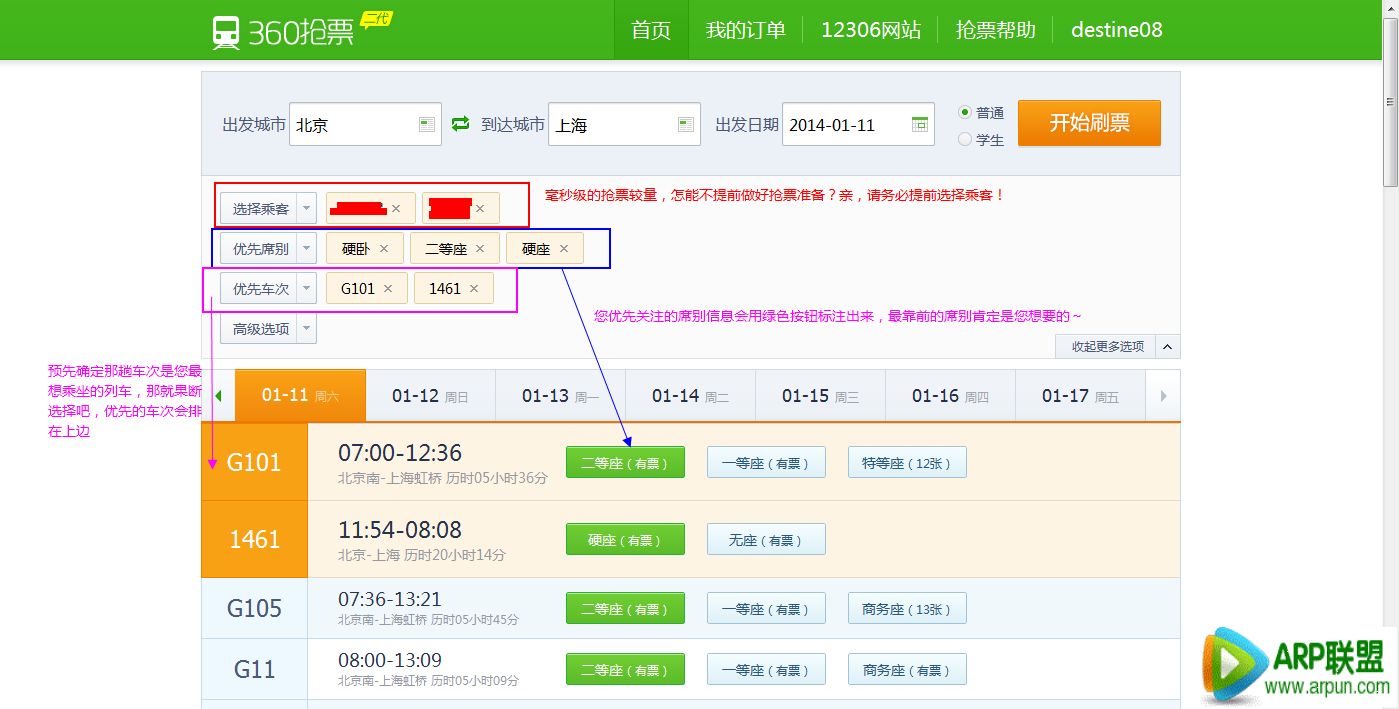This screenshot has height=709, width=1399.
Task: Select the 学生 radio button
Action: 964,140
